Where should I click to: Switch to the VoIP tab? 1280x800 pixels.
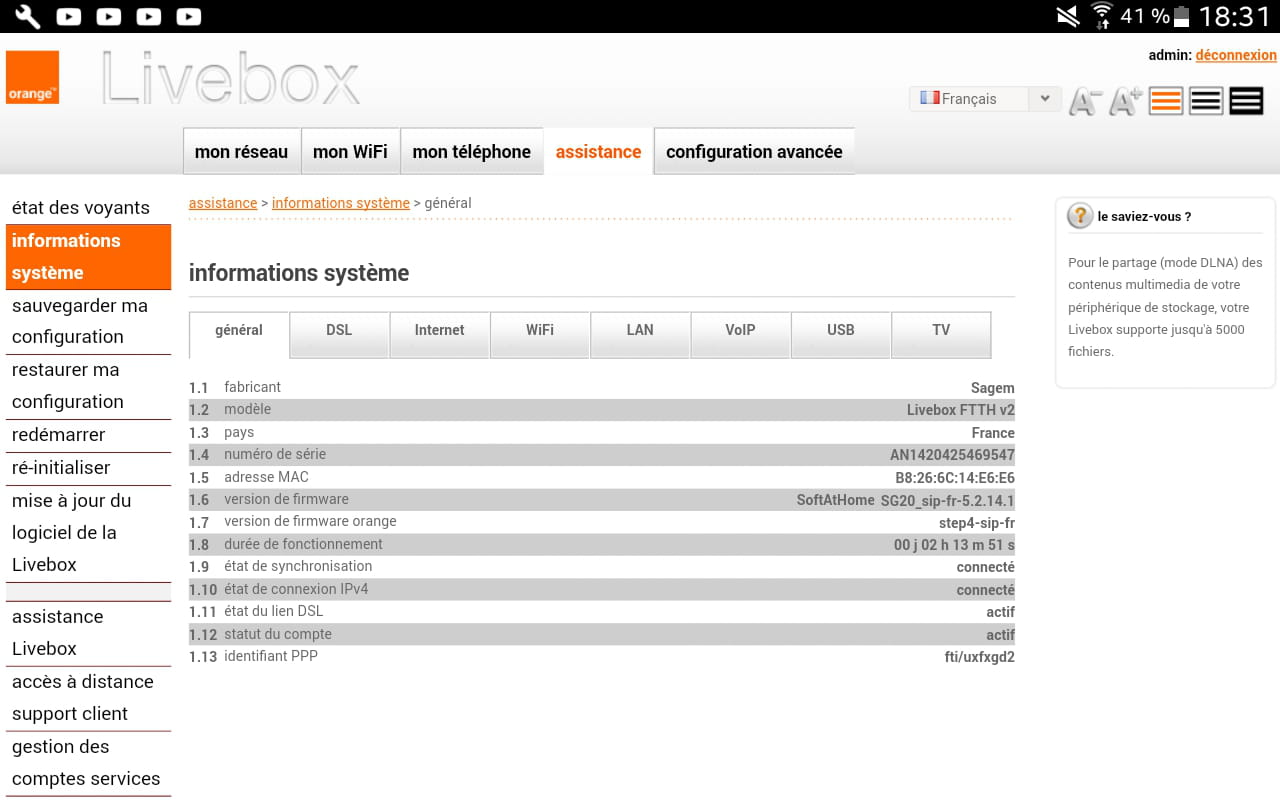point(740,334)
